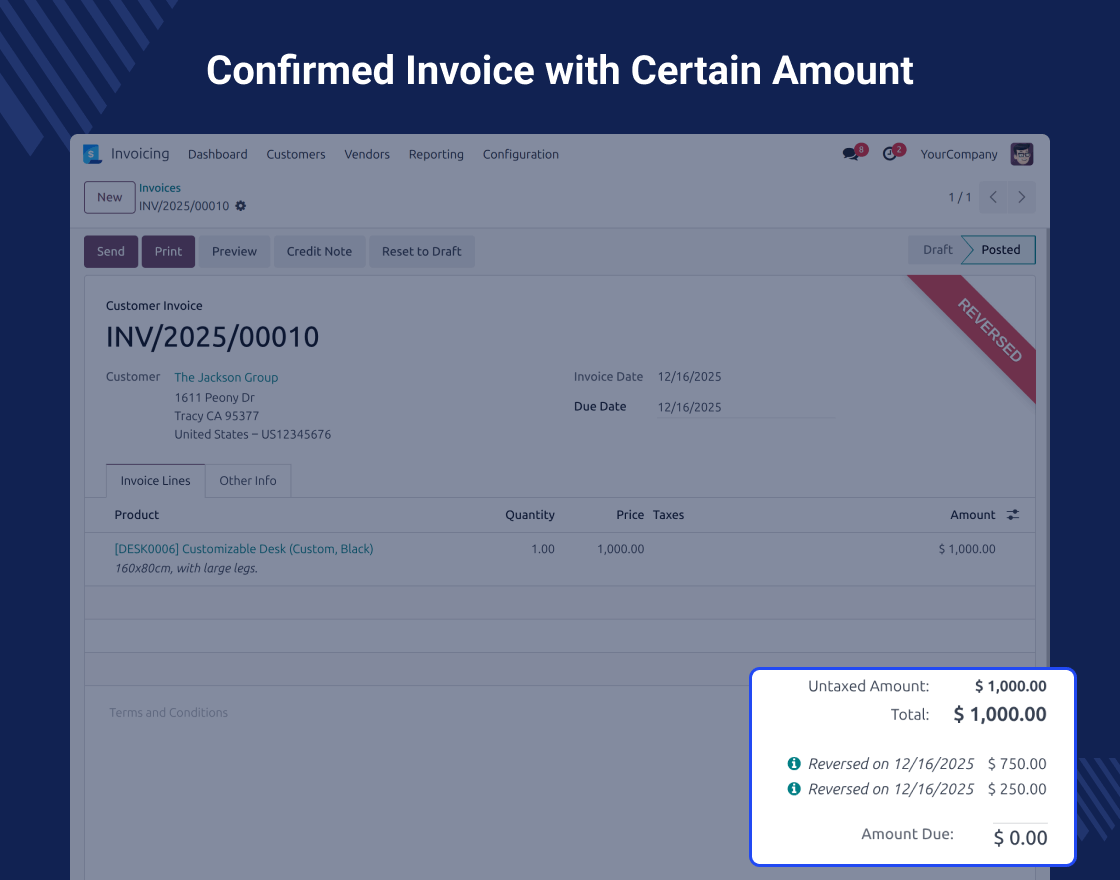The image size is (1120, 880).
Task: Open the Invoice Lines tab
Action: 155,481
